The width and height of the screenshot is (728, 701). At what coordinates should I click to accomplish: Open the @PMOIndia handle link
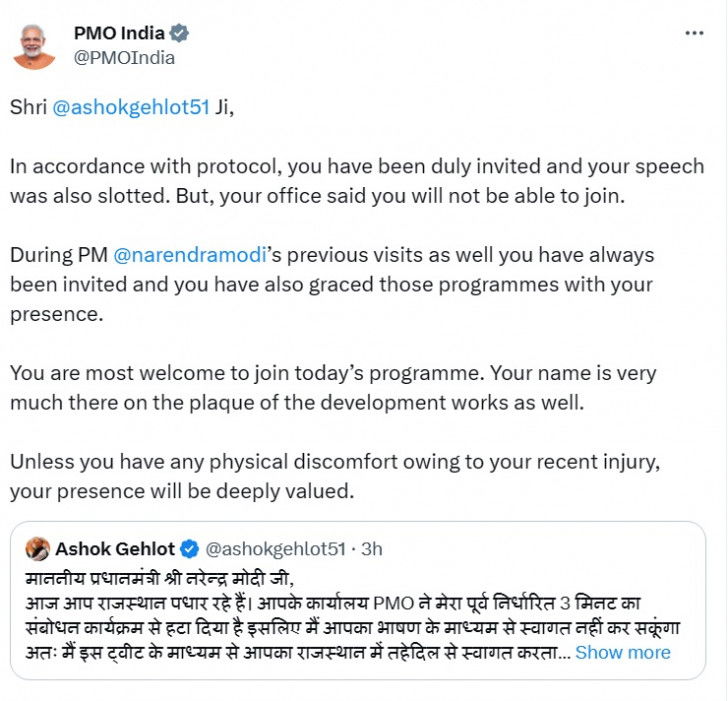coord(124,57)
